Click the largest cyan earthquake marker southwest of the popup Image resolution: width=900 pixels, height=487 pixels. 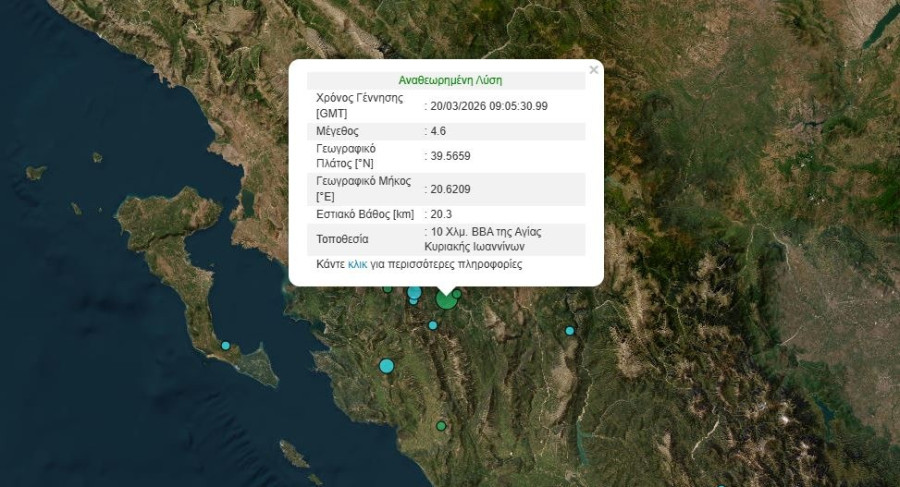point(387,366)
